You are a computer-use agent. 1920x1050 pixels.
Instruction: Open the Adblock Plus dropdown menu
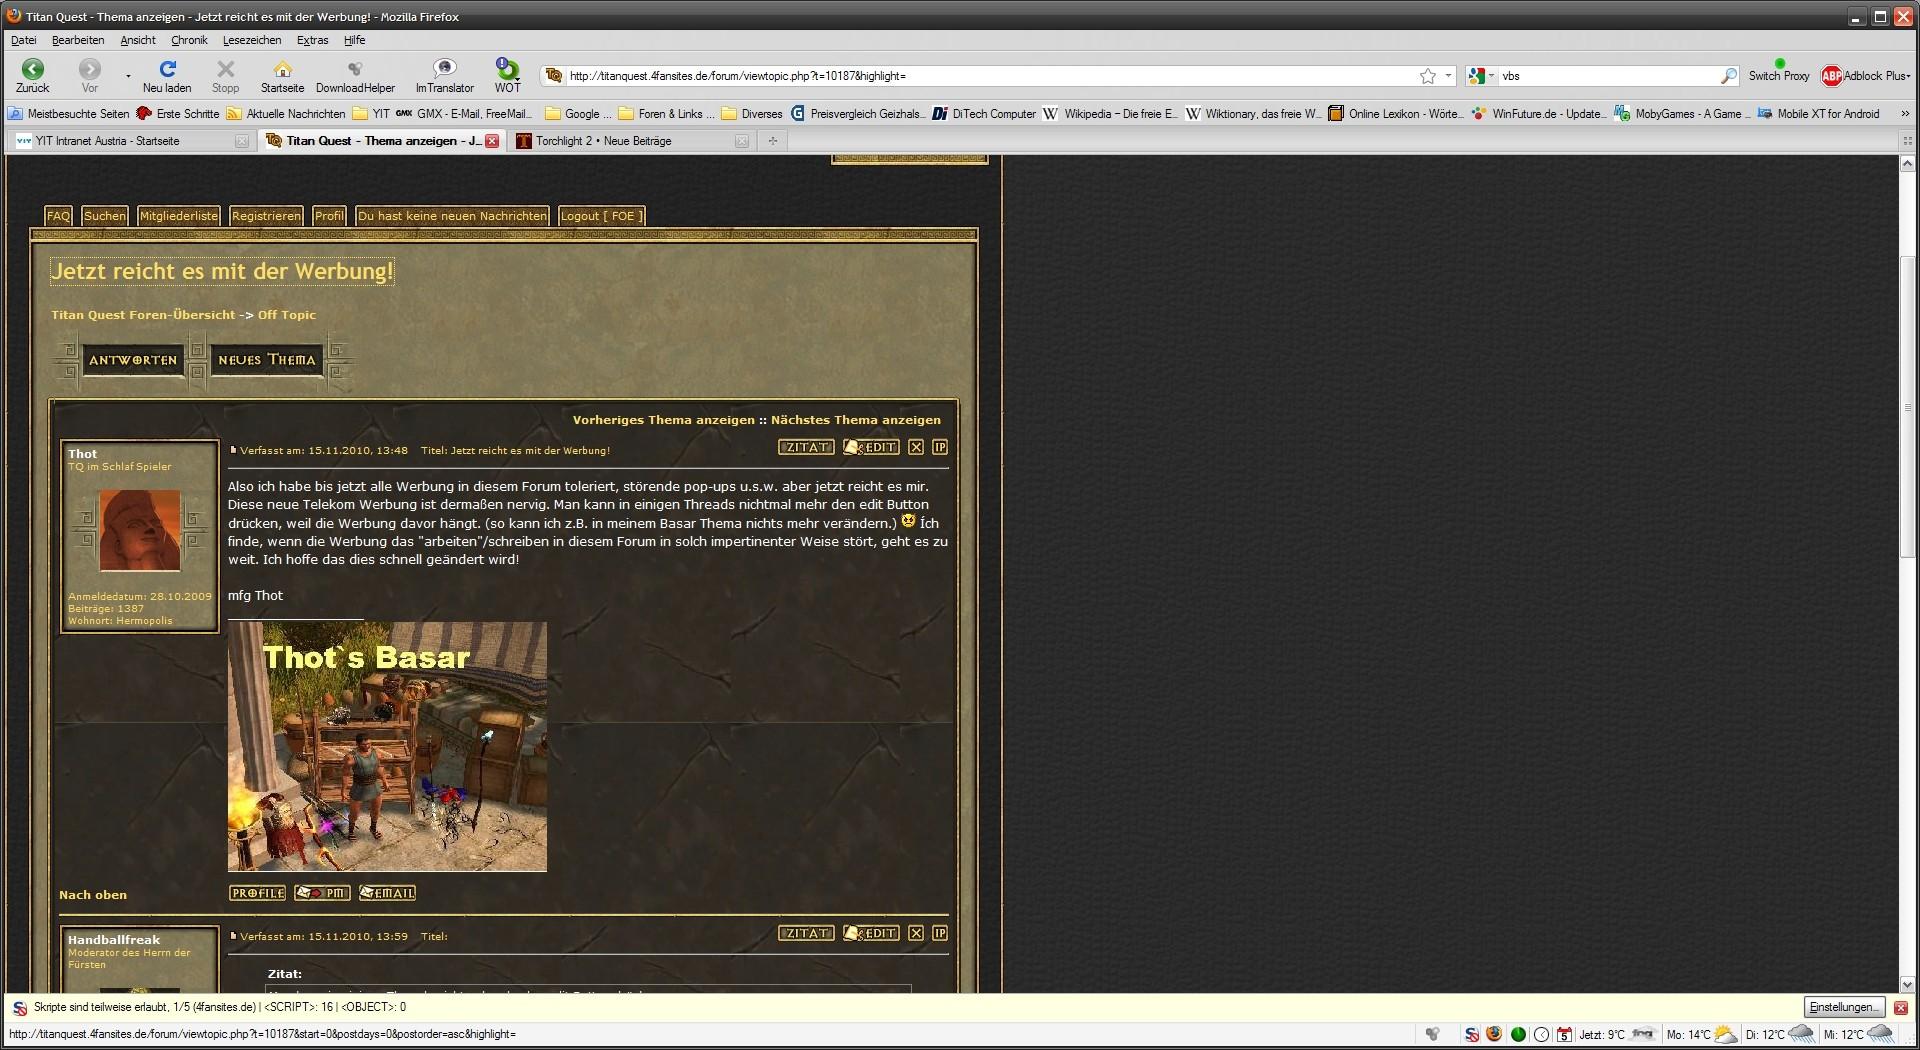pyautogui.click(x=1865, y=76)
